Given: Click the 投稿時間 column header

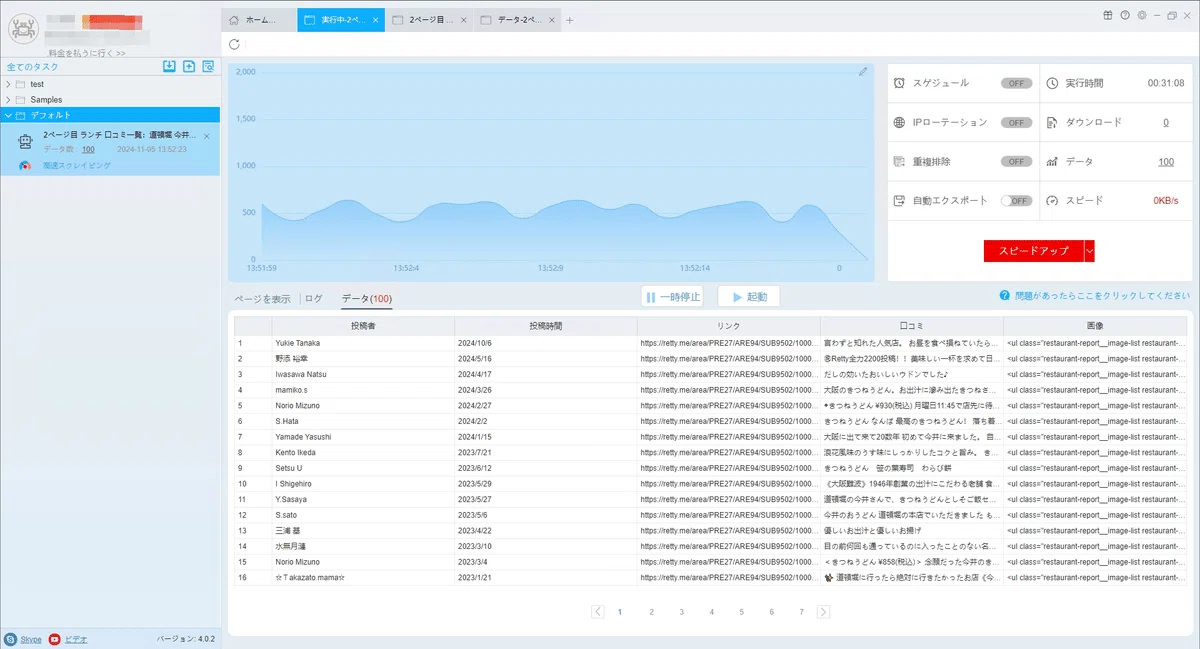Looking at the screenshot, I should point(545,326).
